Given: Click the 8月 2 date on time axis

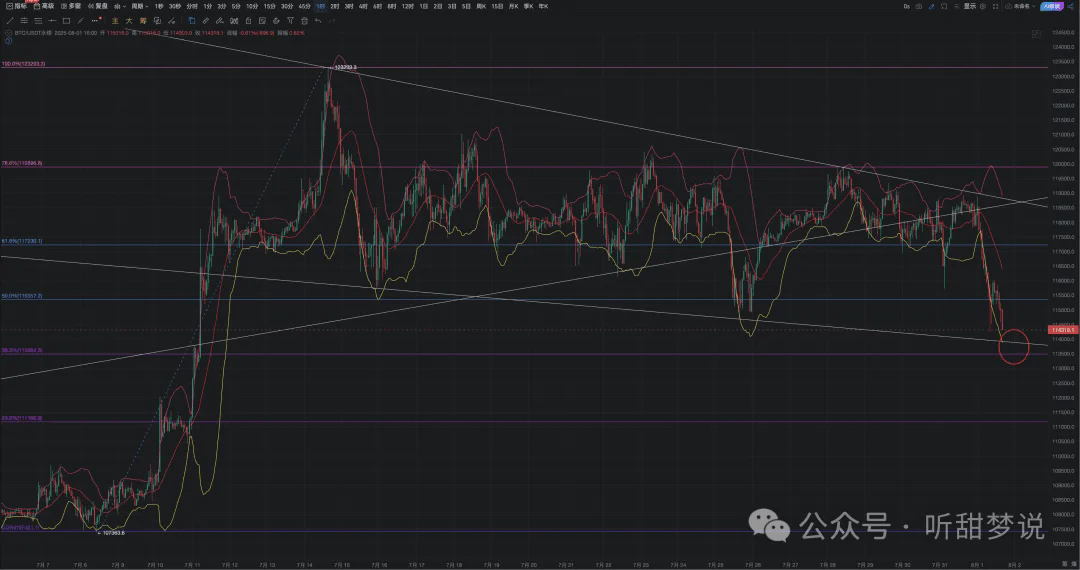Looking at the screenshot, I should [x=1014, y=564].
